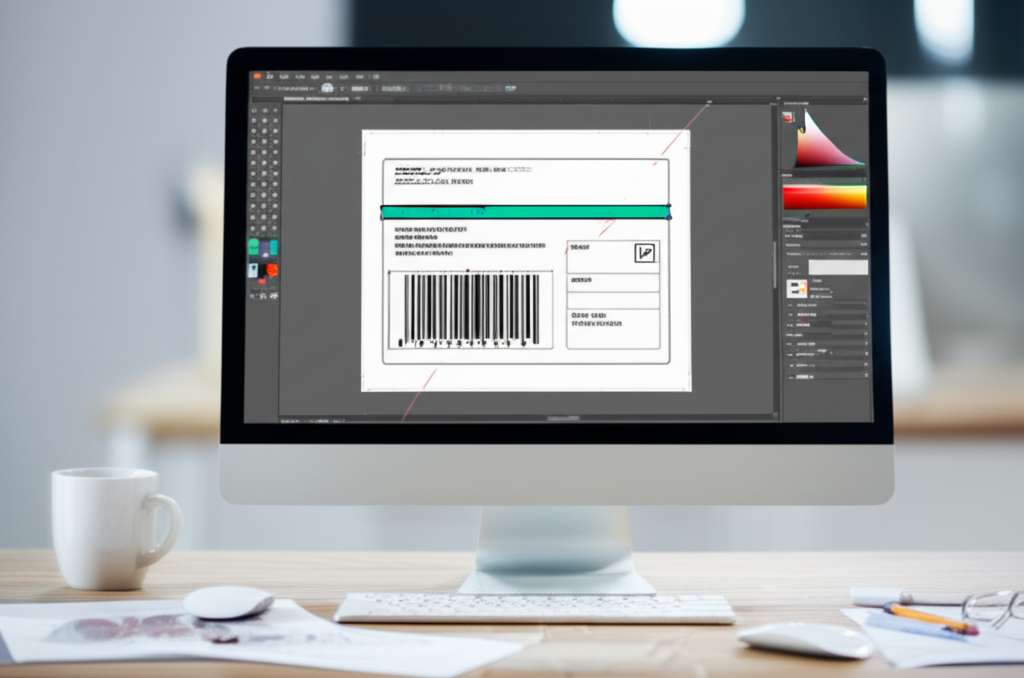Select the purple icon in left toolbar

point(265,248)
